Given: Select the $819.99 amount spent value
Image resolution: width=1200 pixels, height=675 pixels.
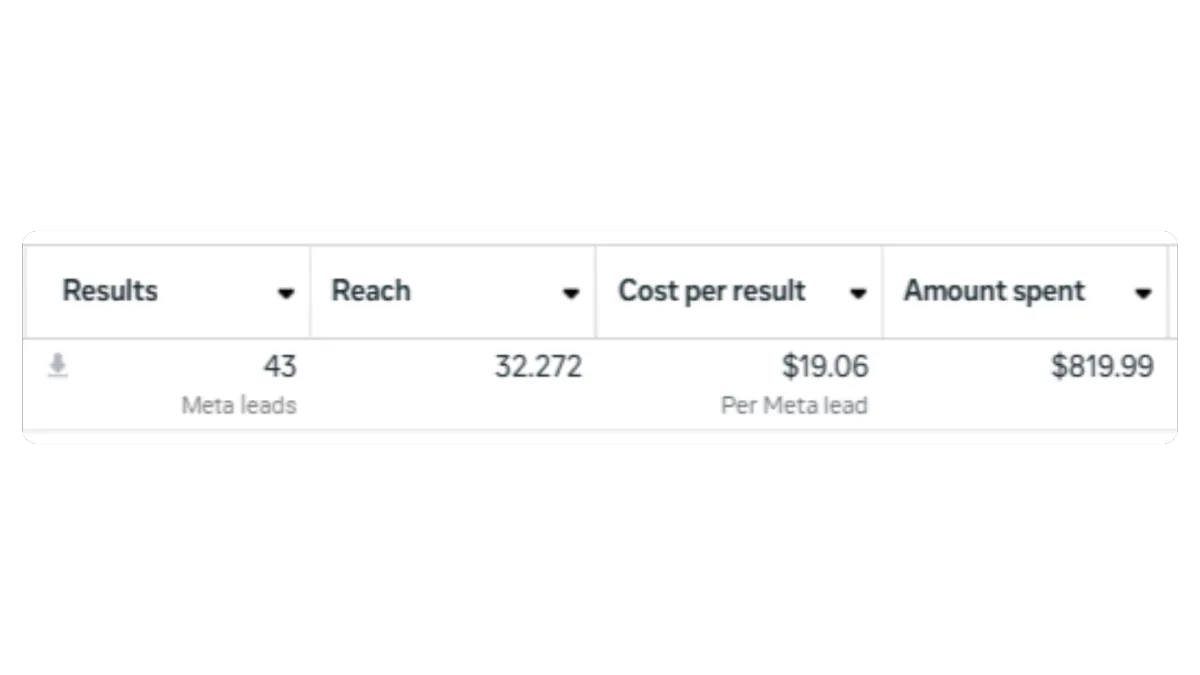Looking at the screenshot, I should point(1102,367).
